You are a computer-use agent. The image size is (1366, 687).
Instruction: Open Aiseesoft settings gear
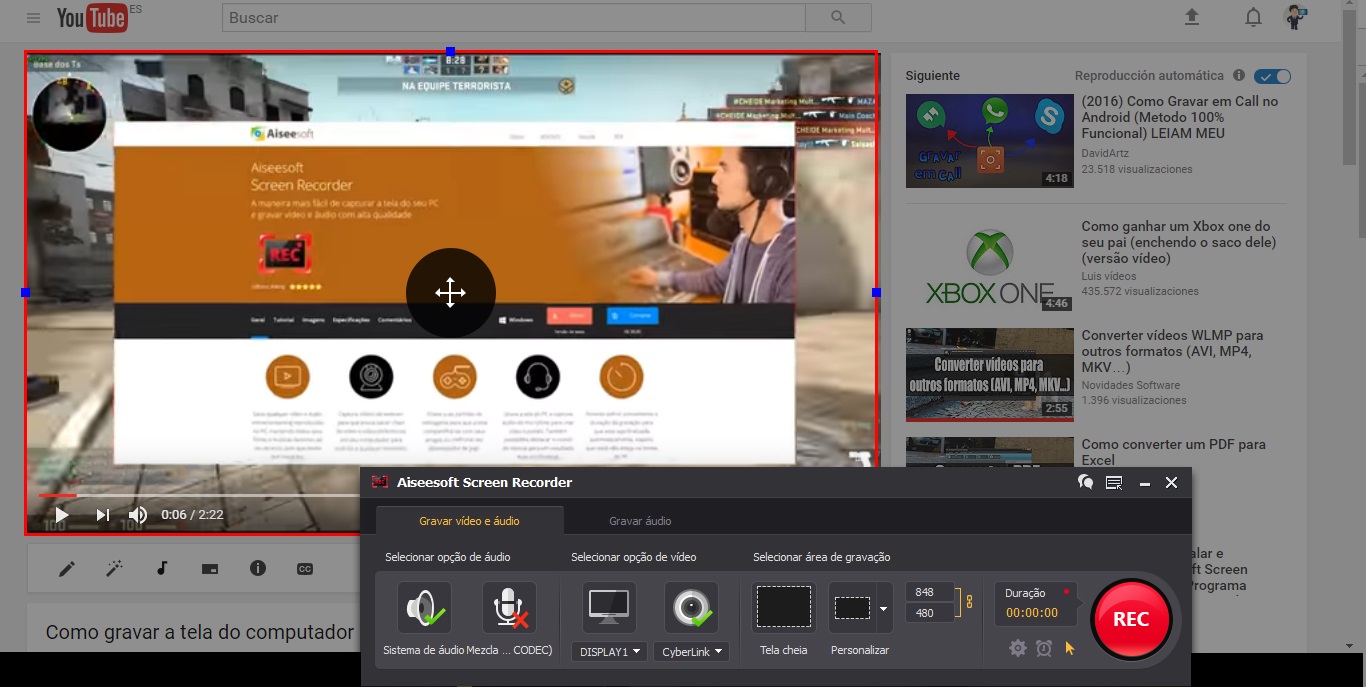point(1018,648)
